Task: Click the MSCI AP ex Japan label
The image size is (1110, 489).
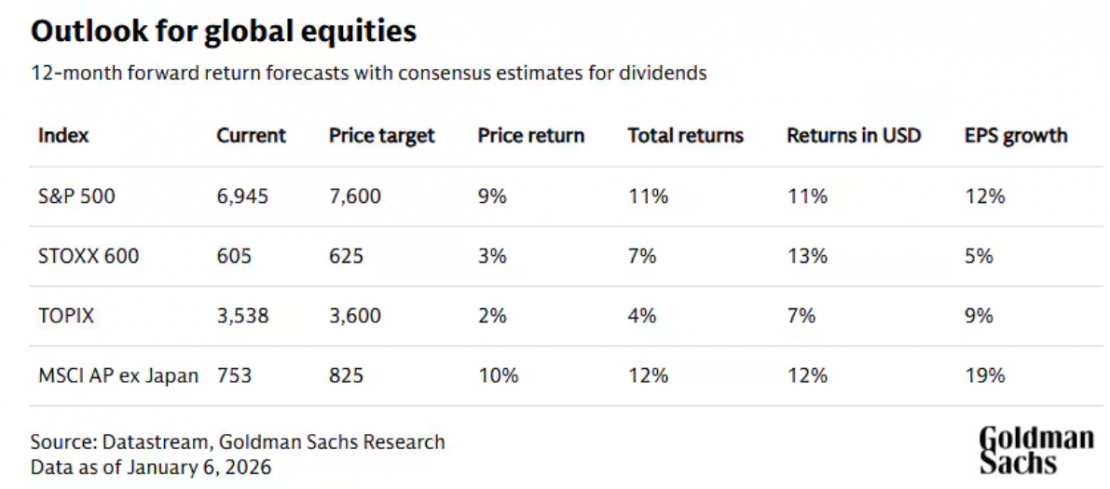Action: click(x=118, y=376)
